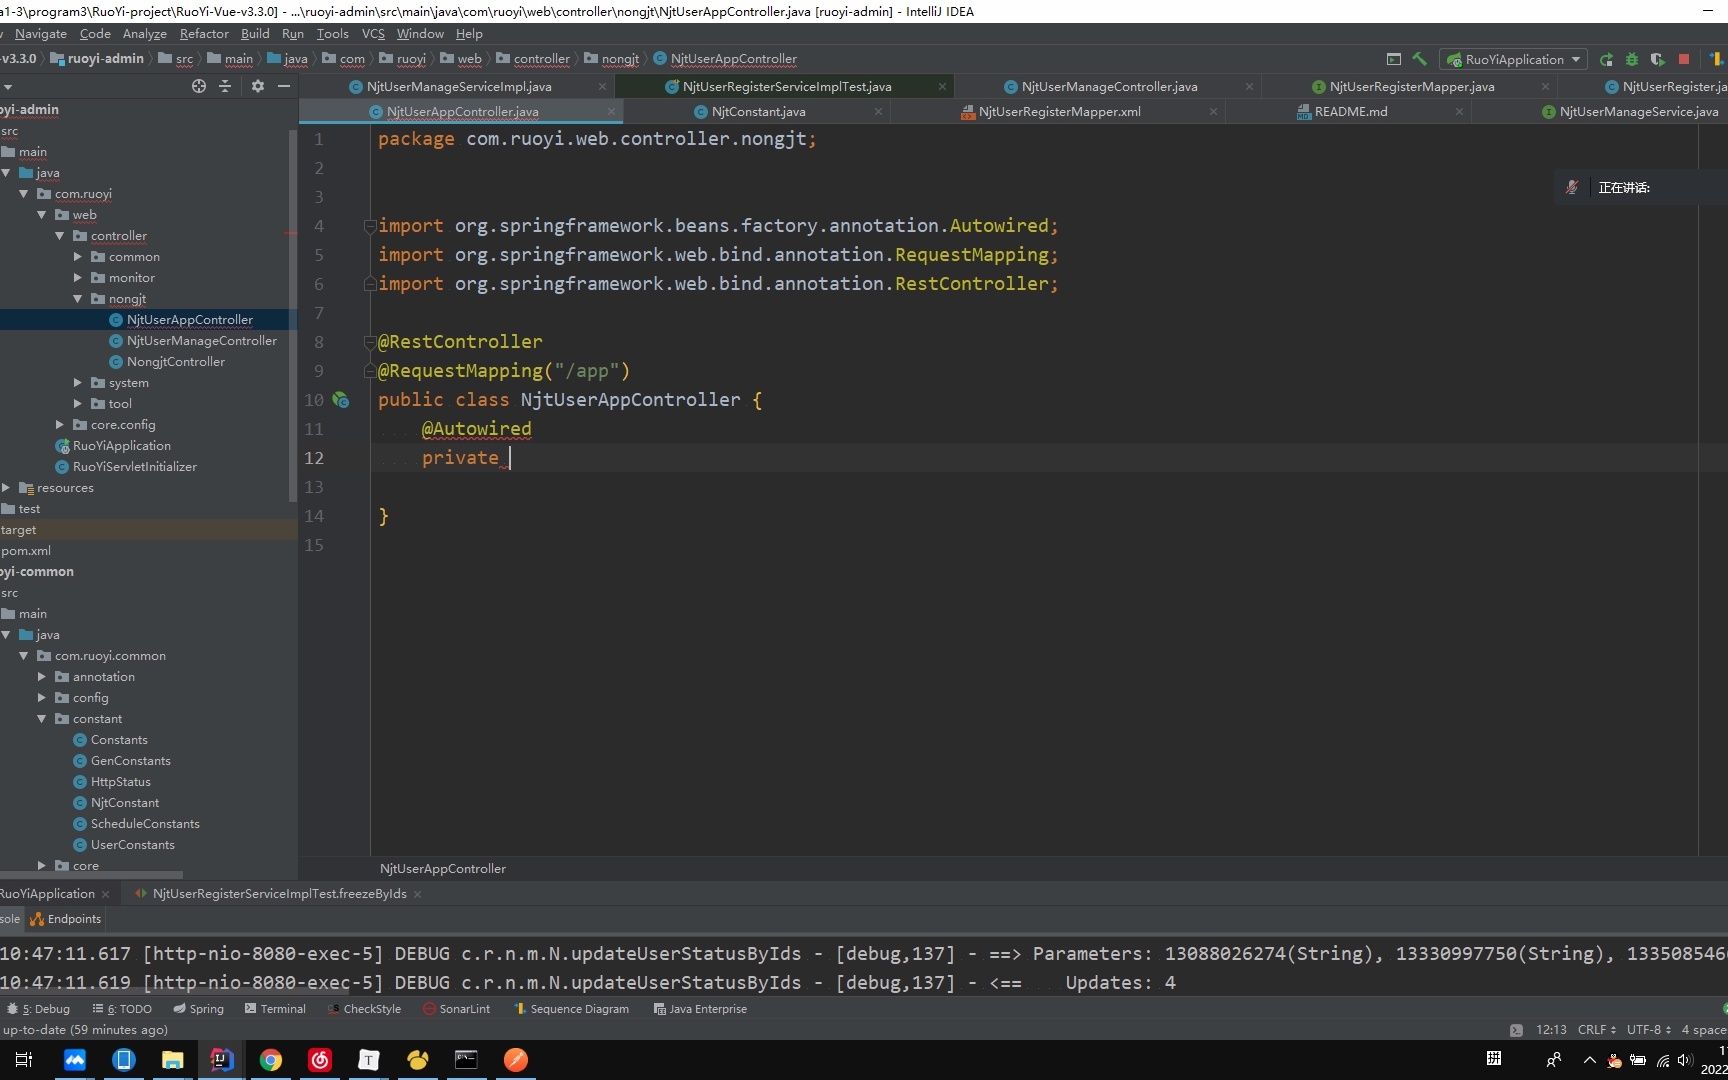Screen dimensions: 1728x1080
Task: Click the NjtUserAppController editor breadcrumb at bottom
Action: click(443, 869)
